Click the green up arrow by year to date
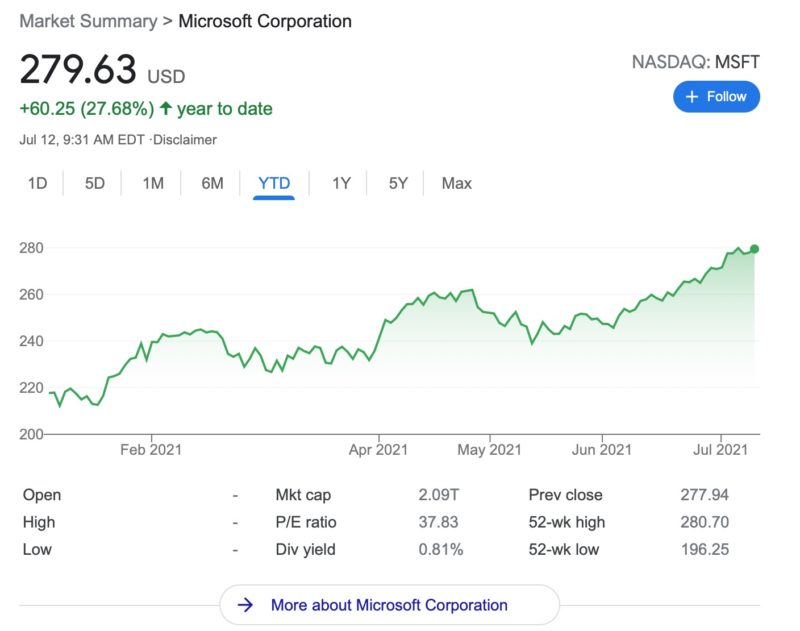The width and height of the screenshot is (800, 631). click(164, 109)
